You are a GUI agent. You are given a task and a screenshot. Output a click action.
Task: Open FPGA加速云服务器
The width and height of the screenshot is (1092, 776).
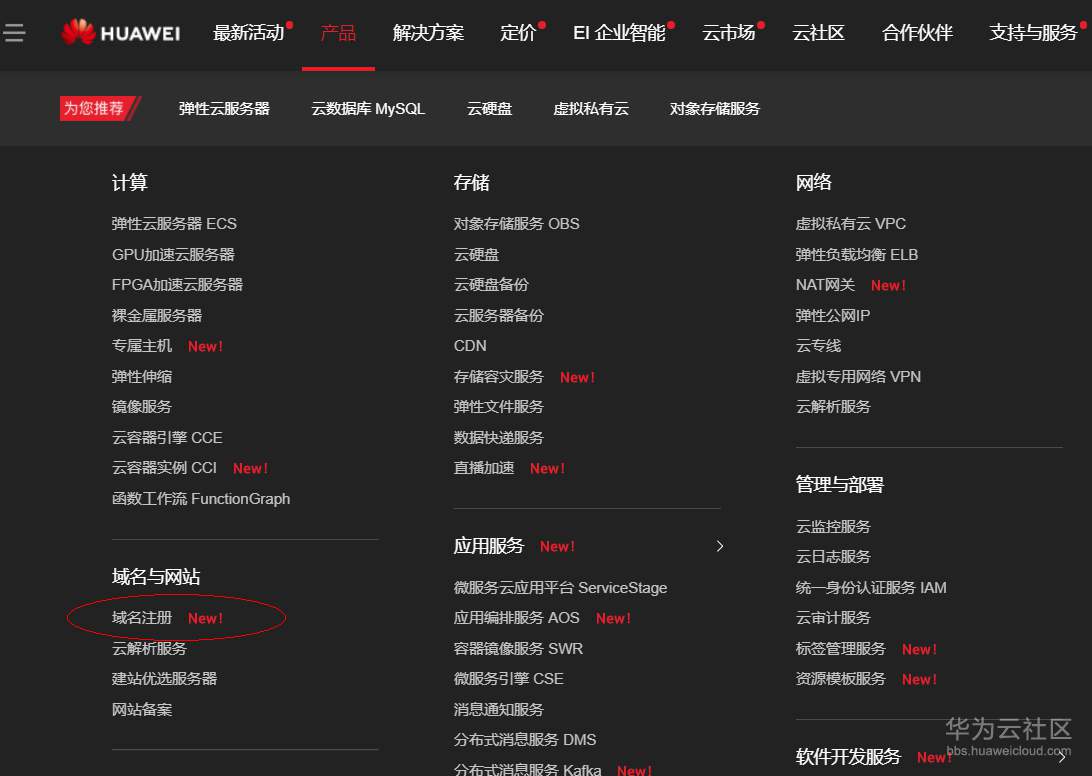178,285
